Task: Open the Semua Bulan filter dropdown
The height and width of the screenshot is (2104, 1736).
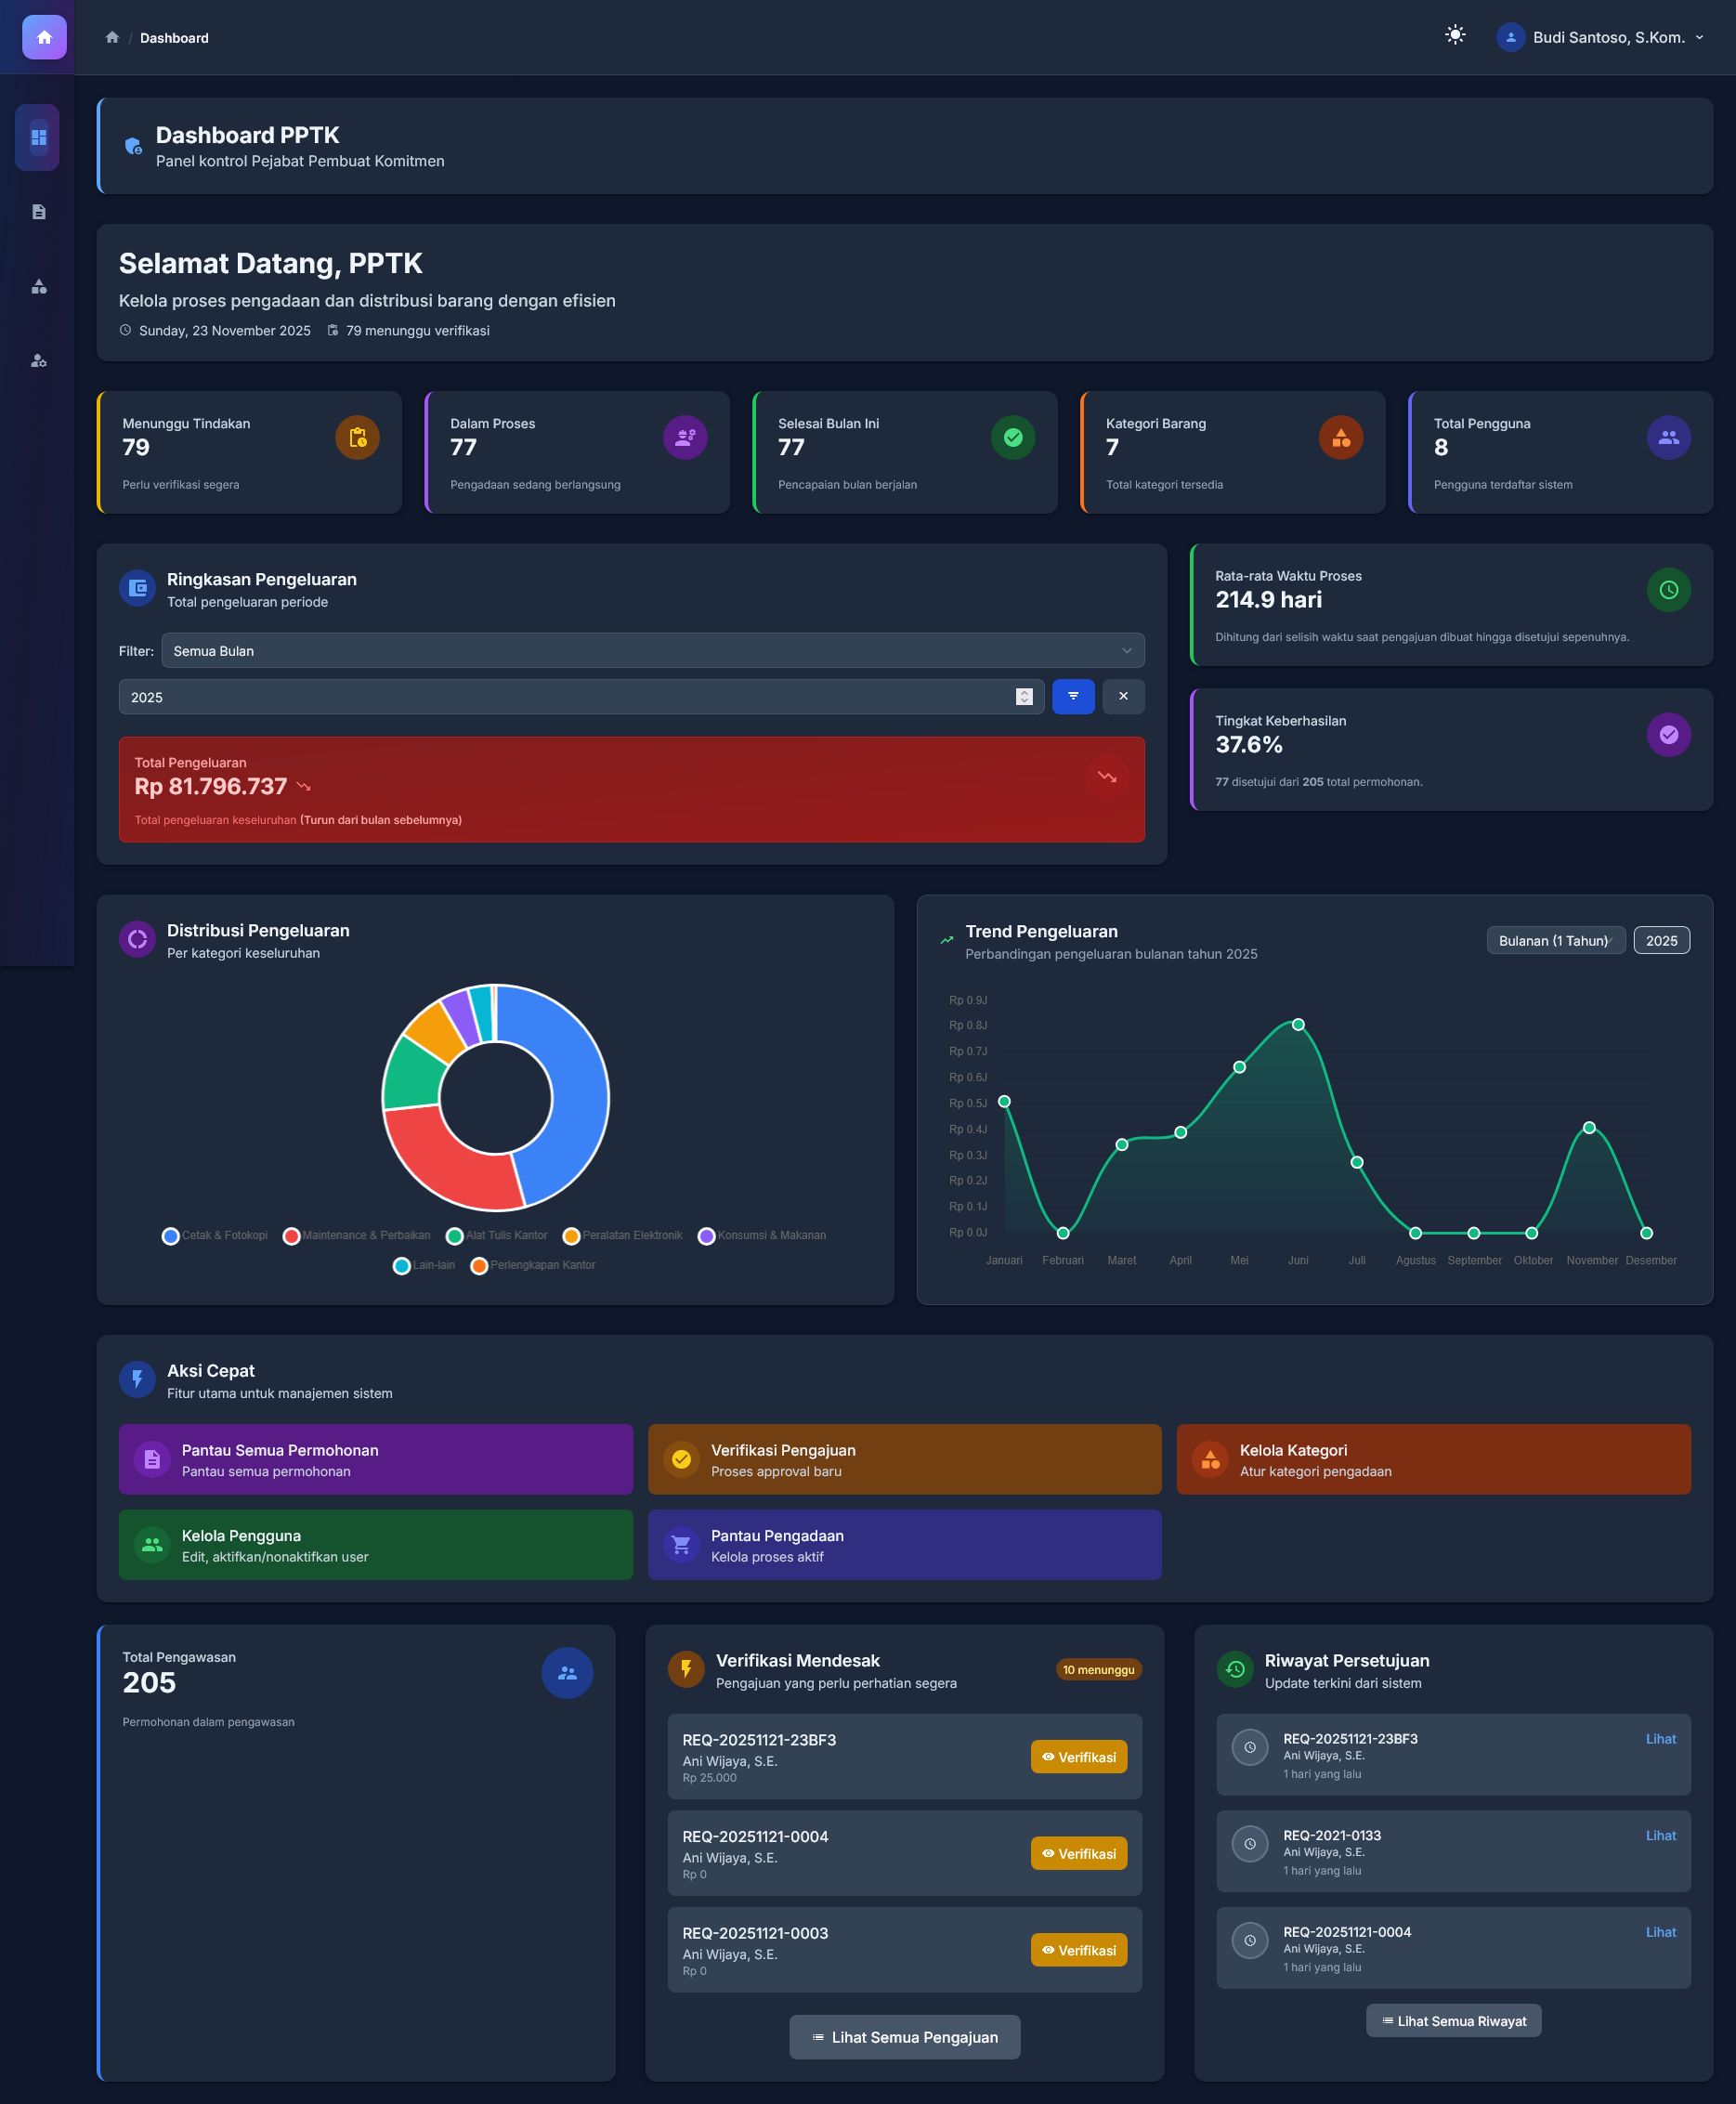Action: click(652, 650)
